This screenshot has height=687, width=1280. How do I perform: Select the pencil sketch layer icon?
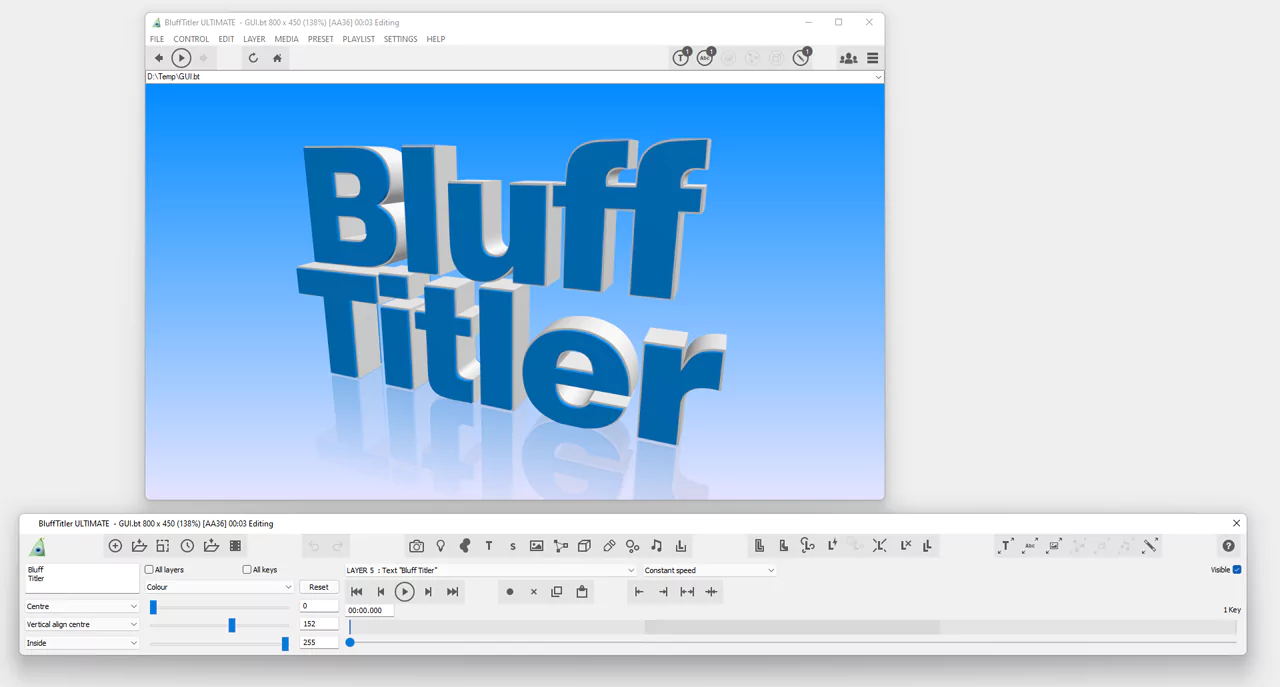608,545
